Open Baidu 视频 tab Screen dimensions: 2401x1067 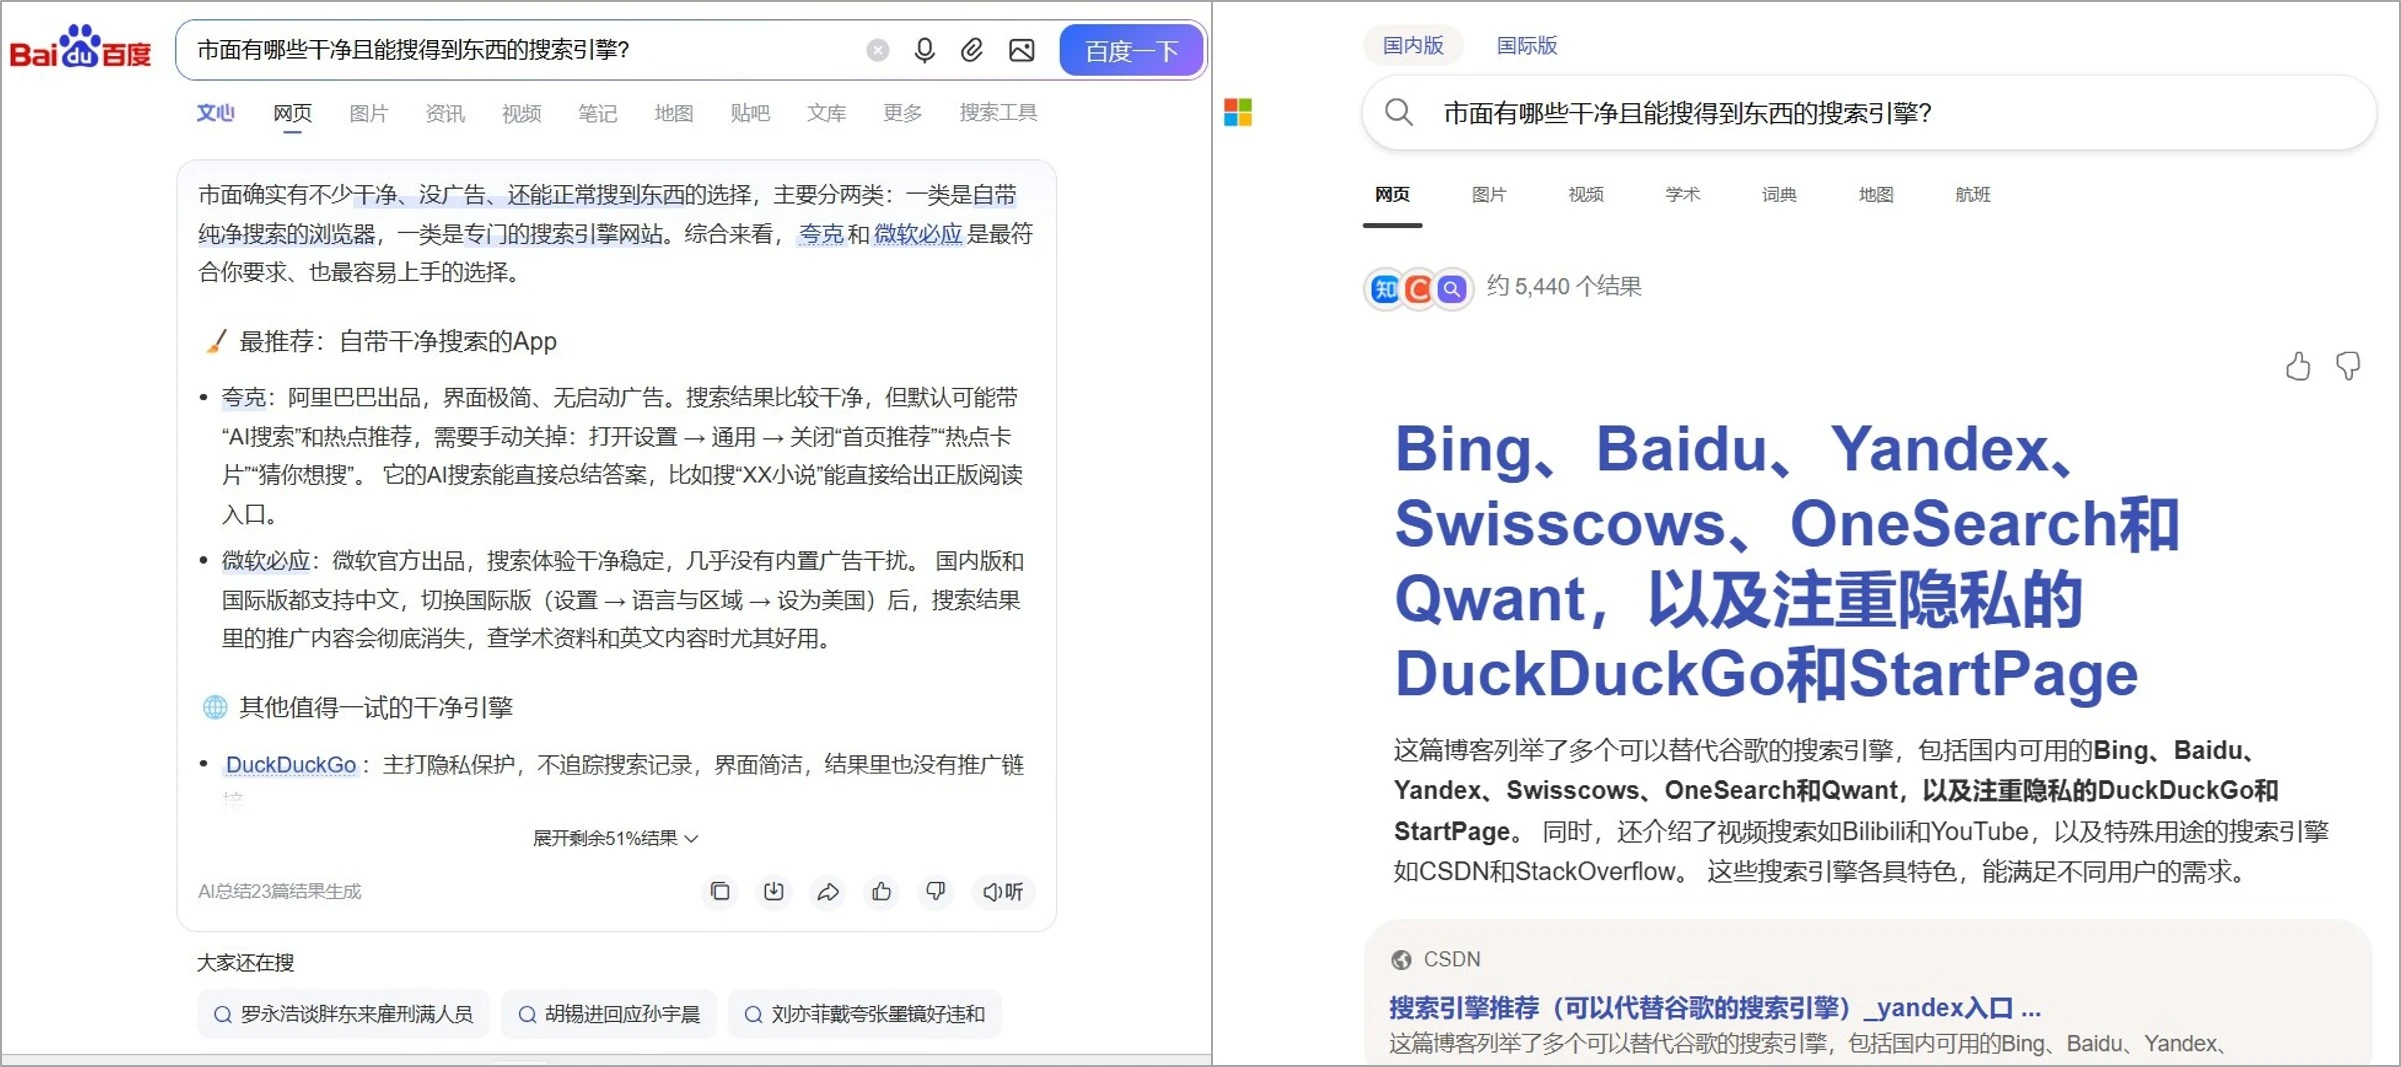pos(521,113)
